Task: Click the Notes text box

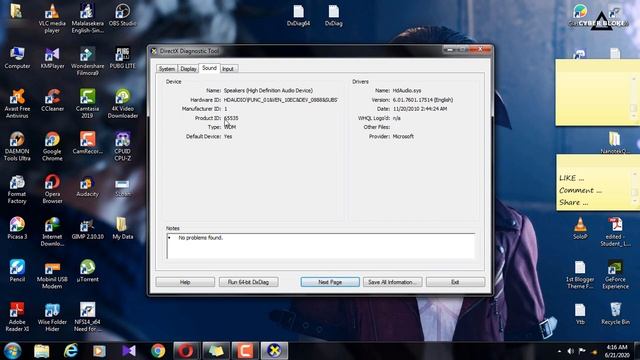Action: [x=321, y=246]
